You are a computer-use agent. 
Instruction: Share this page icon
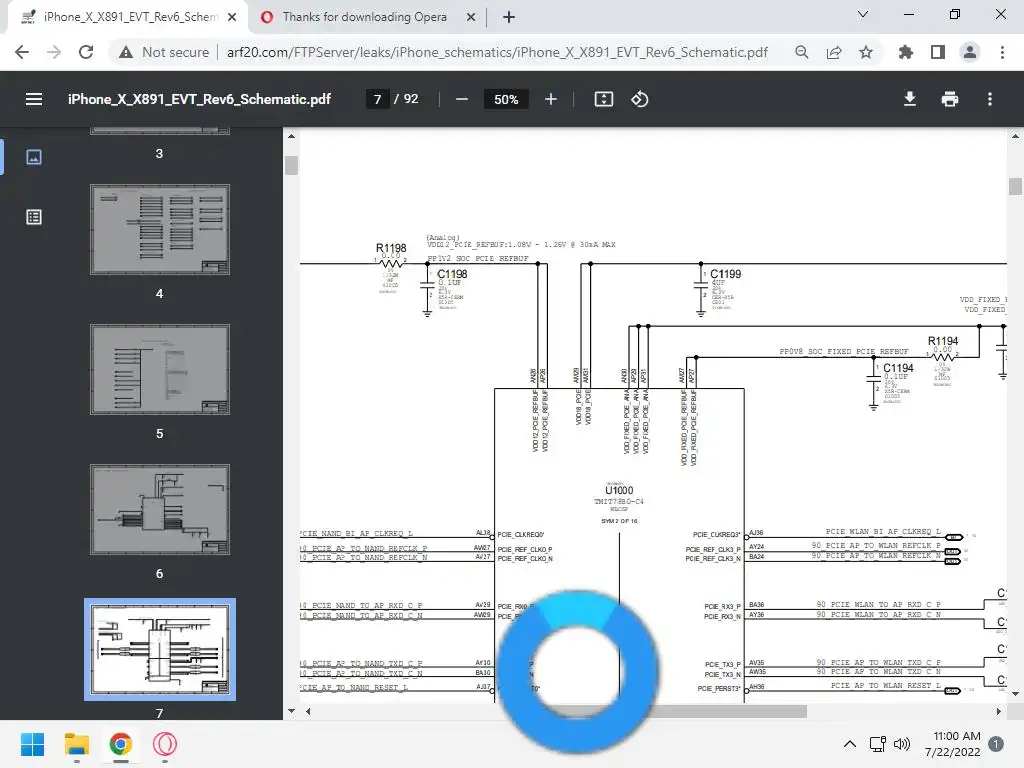[834, 52]
